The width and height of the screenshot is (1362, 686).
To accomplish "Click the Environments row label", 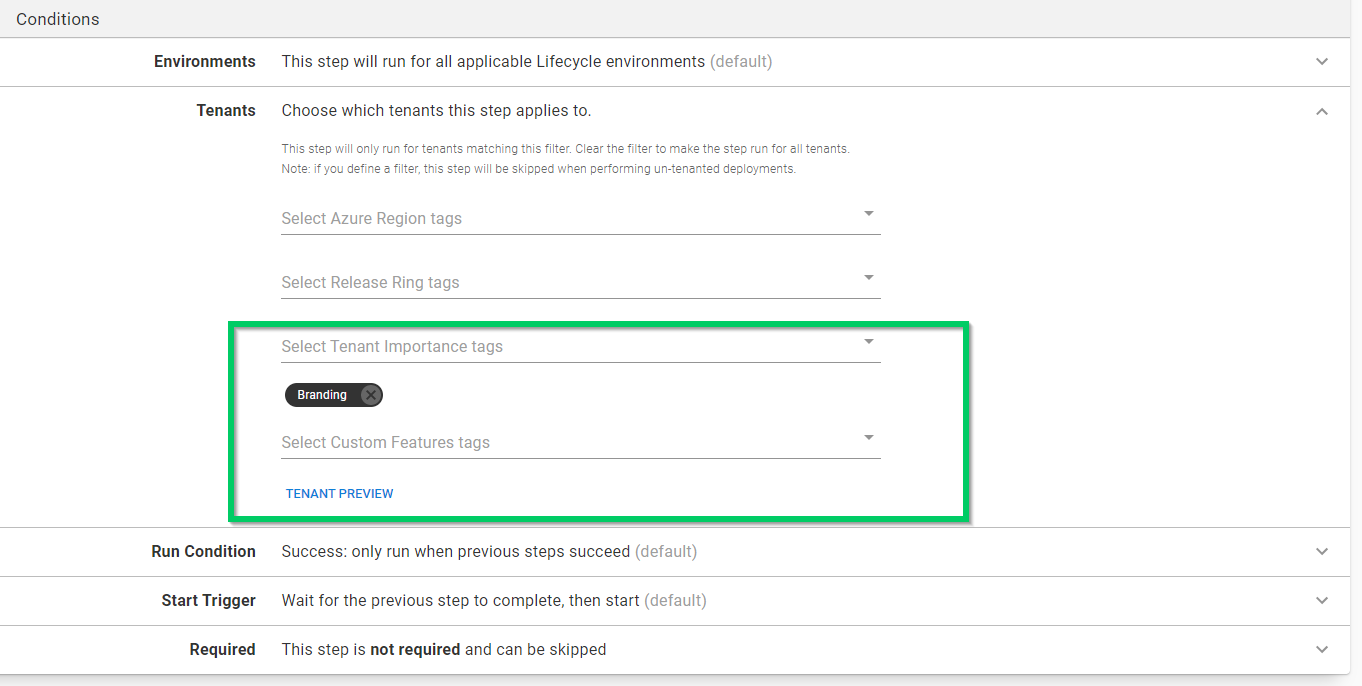I will 205,62.
